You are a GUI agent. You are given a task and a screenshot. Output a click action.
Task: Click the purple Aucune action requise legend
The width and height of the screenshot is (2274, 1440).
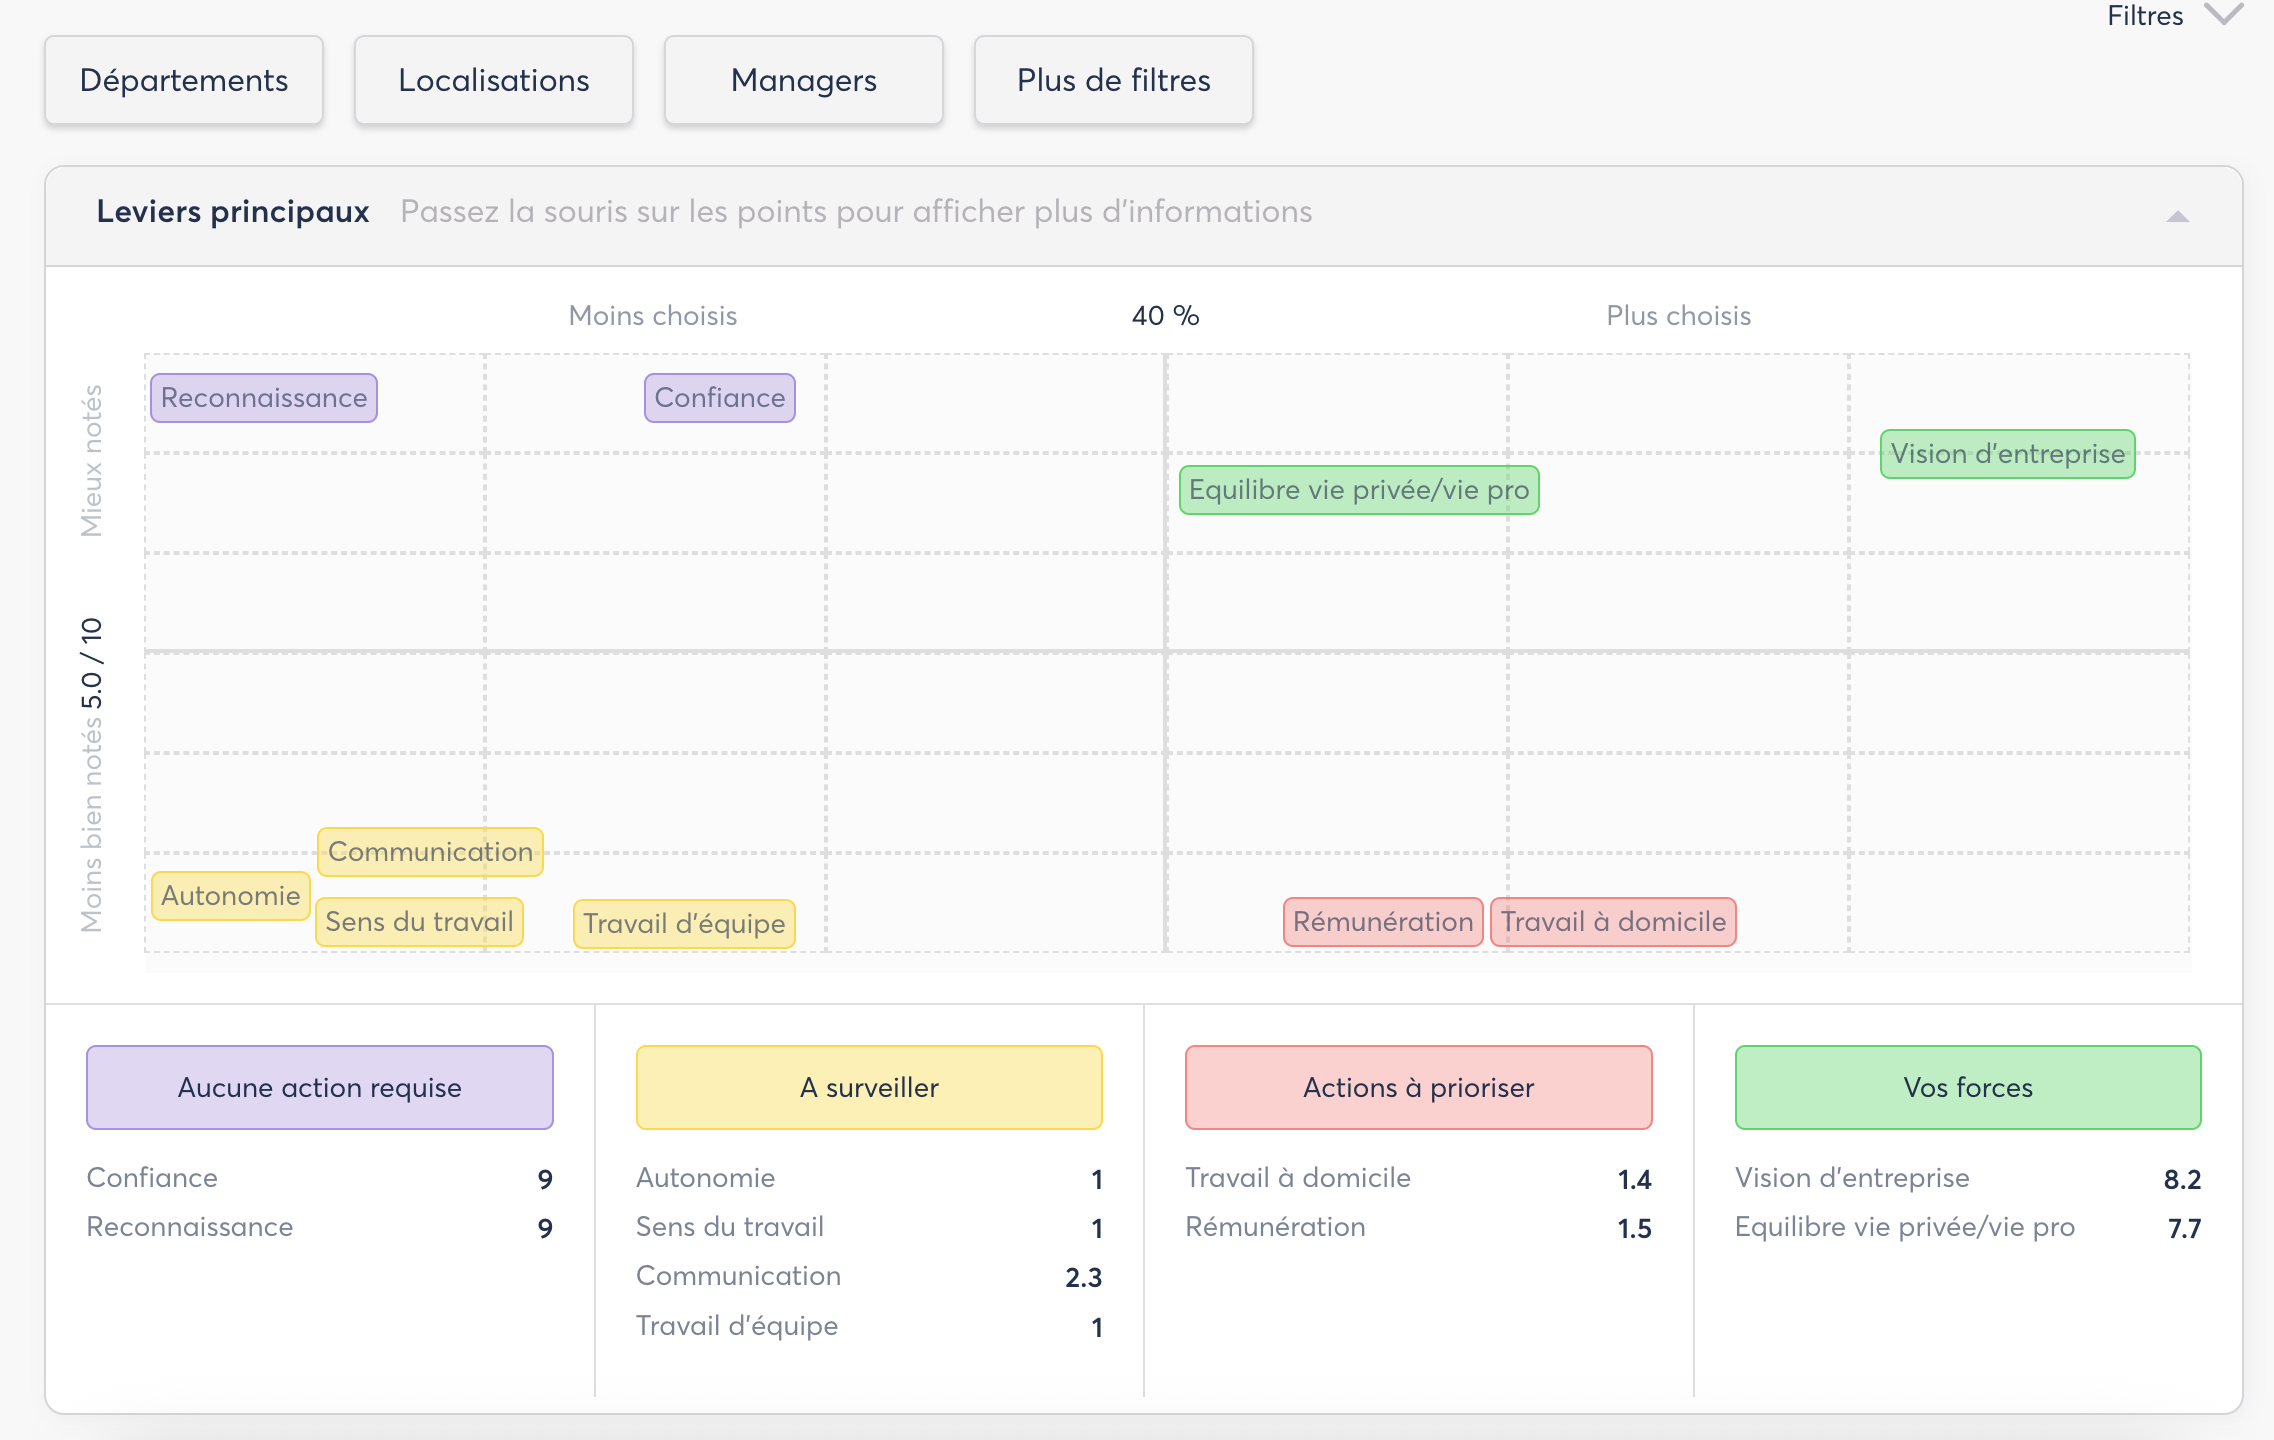(320, 1088)
